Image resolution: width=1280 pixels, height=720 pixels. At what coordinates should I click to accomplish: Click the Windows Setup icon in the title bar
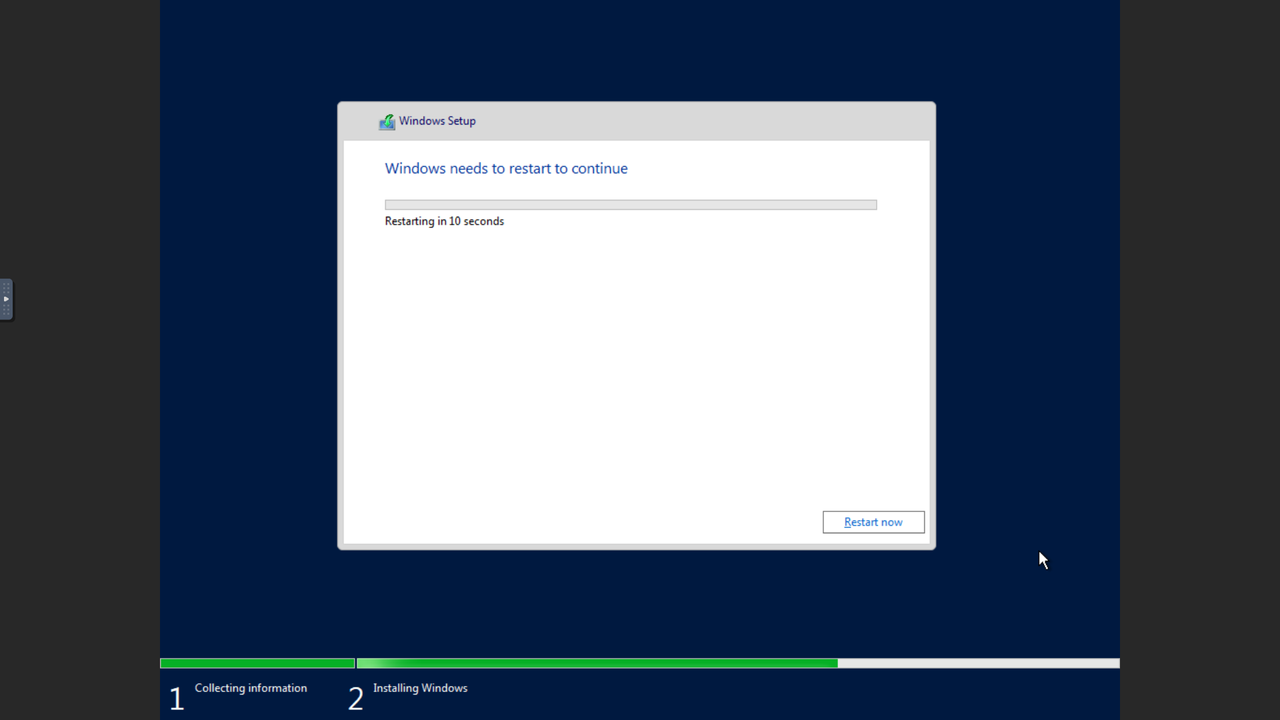(387, 122)
